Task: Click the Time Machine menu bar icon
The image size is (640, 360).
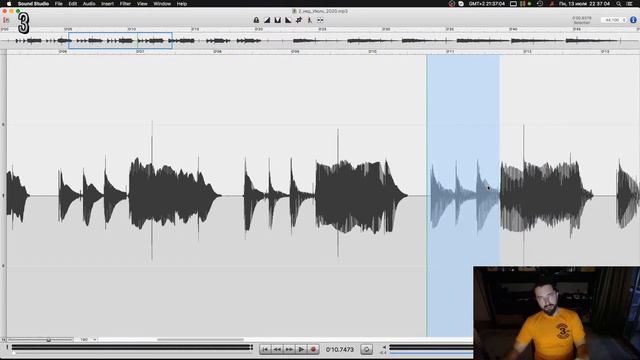Action: (x=540, y=4)
